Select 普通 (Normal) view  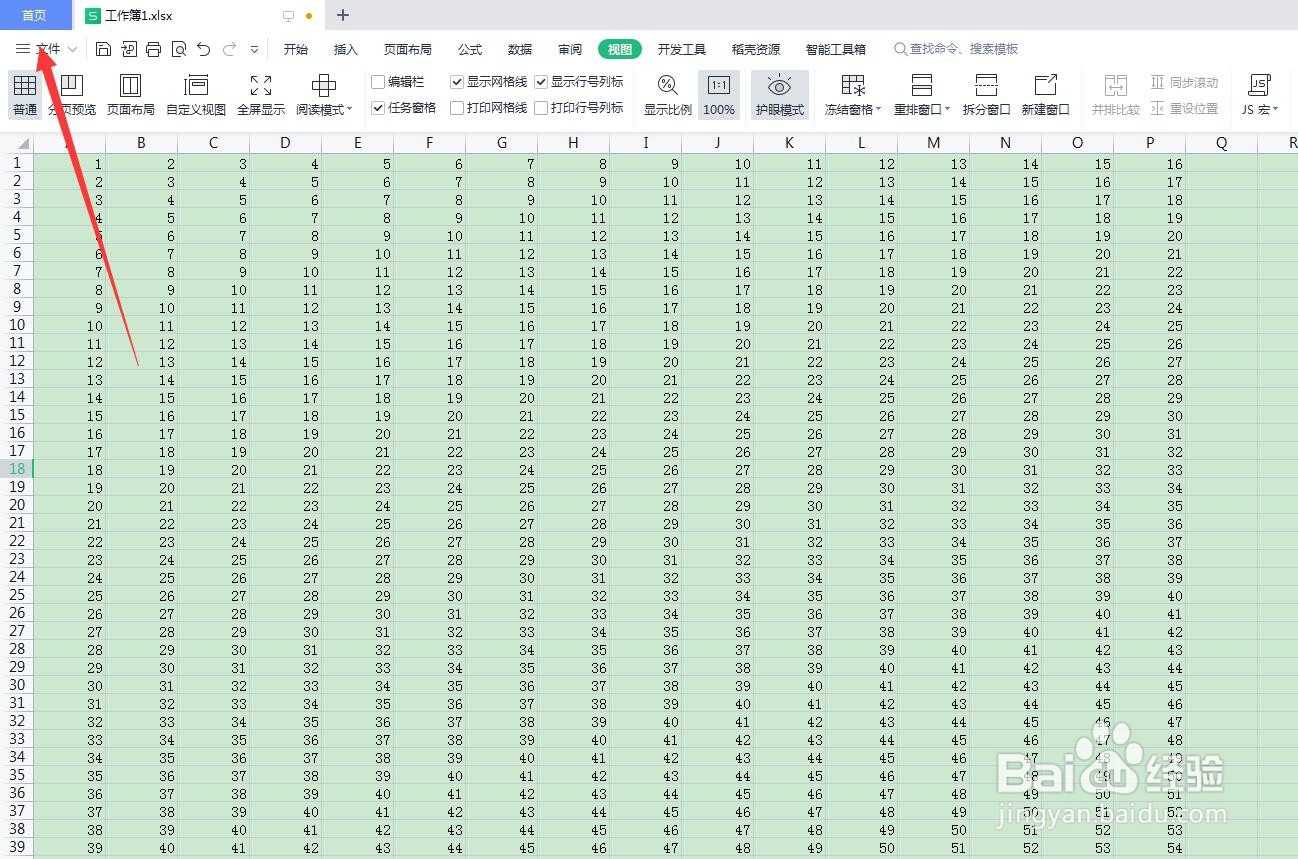click(25, 96)
